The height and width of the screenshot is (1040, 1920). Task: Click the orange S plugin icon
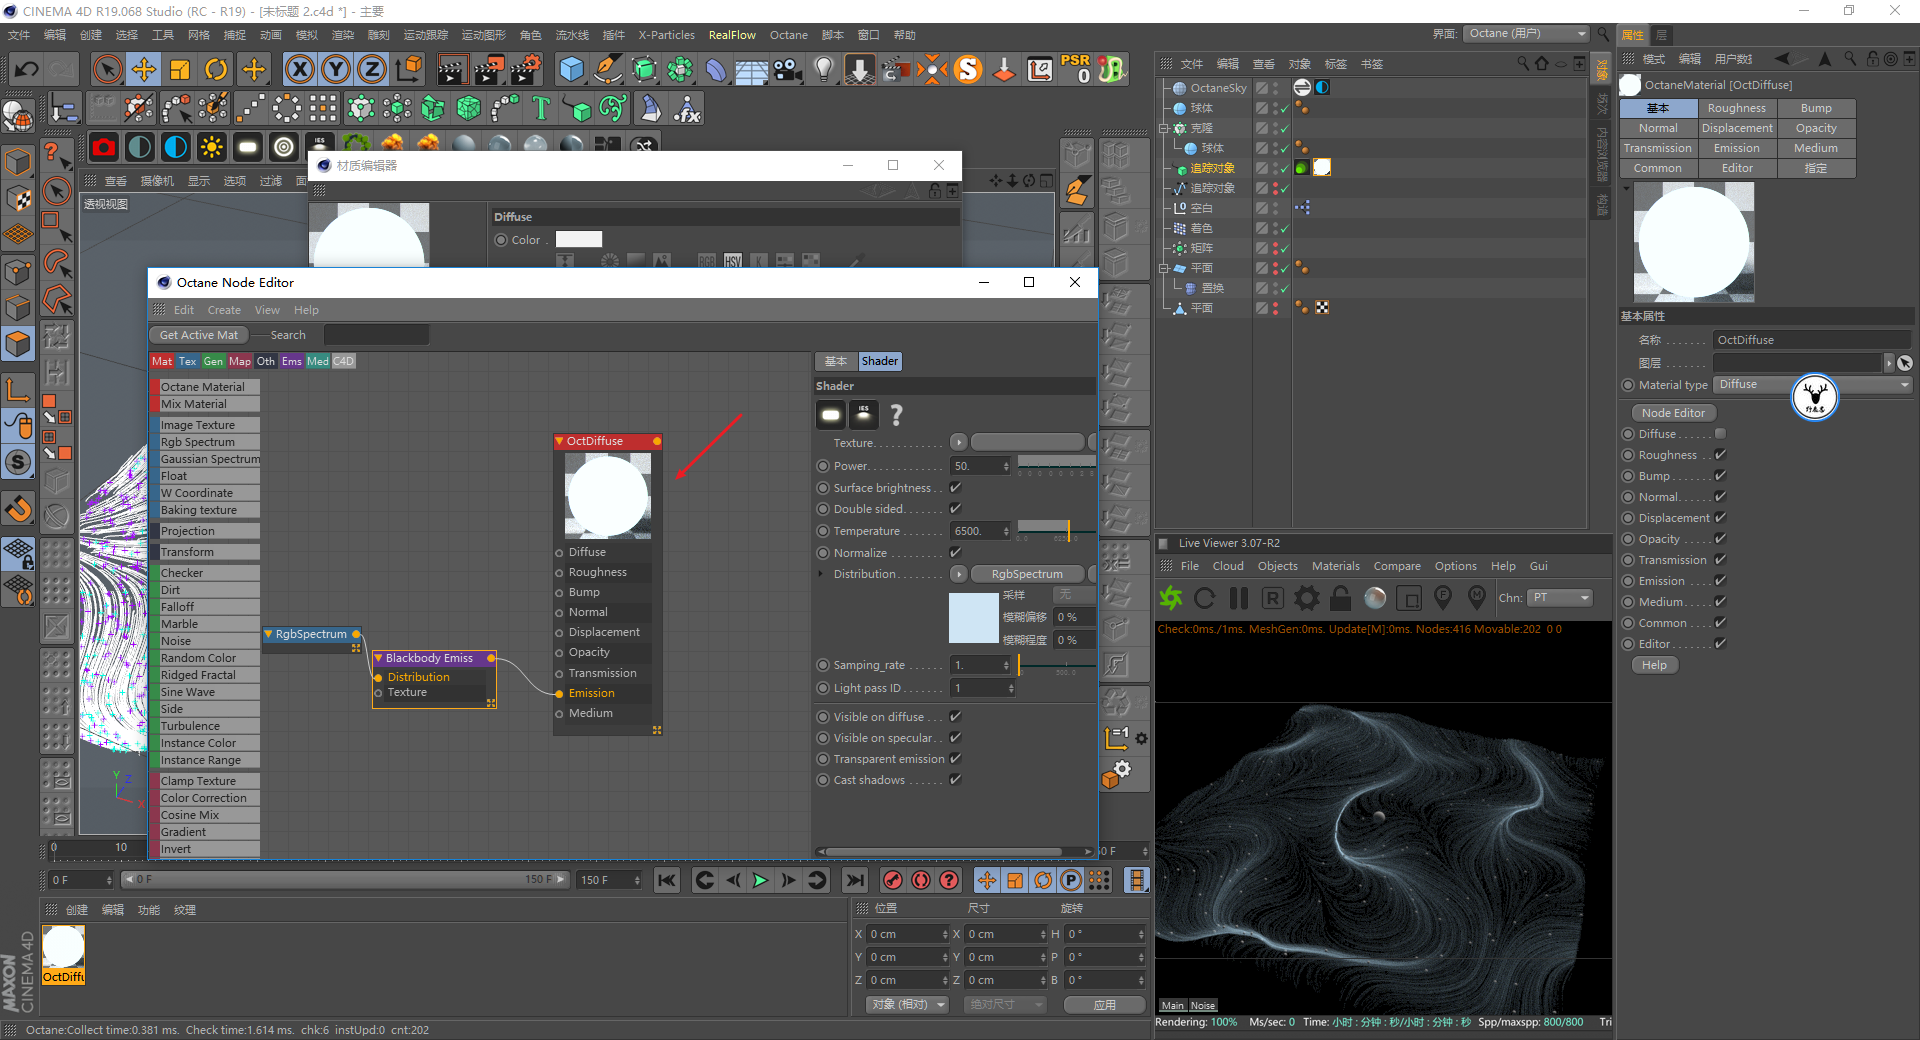pos(968,69)
